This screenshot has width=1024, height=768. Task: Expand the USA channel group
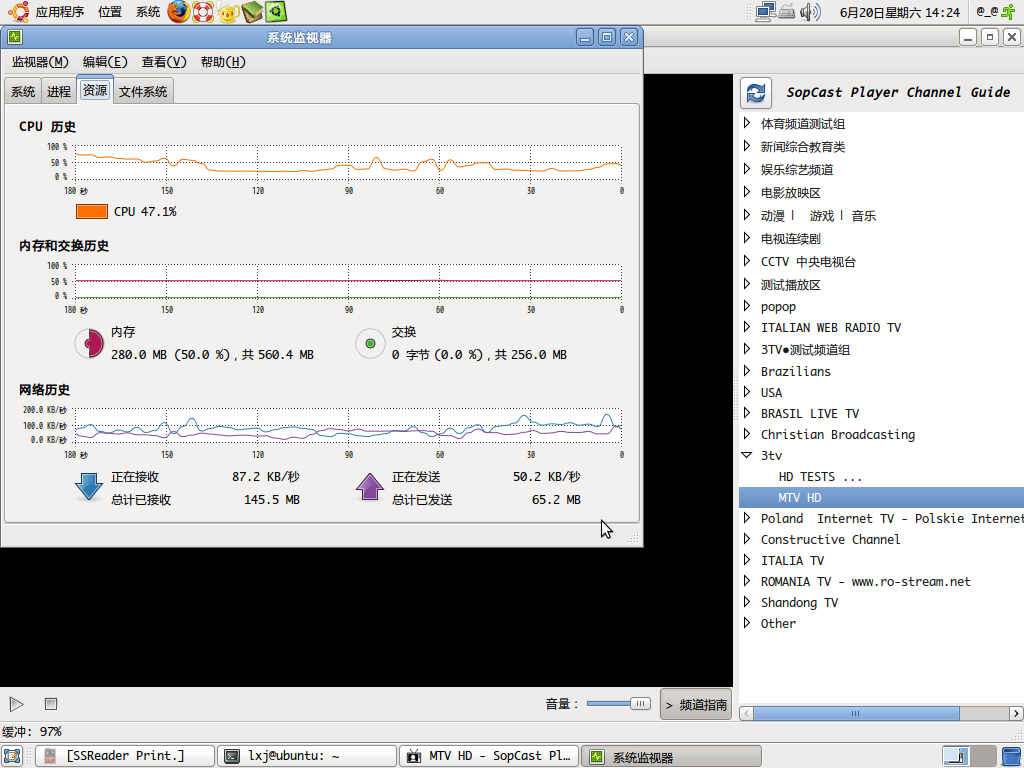point(747,391)
